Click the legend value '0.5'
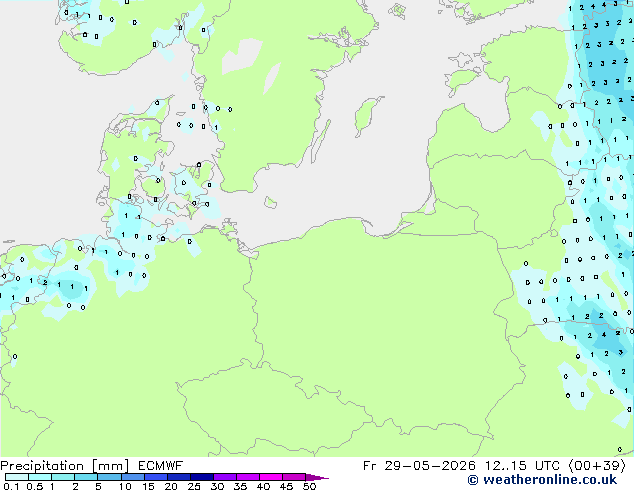The height and width of the screenshot is (490, 634). 35,486
